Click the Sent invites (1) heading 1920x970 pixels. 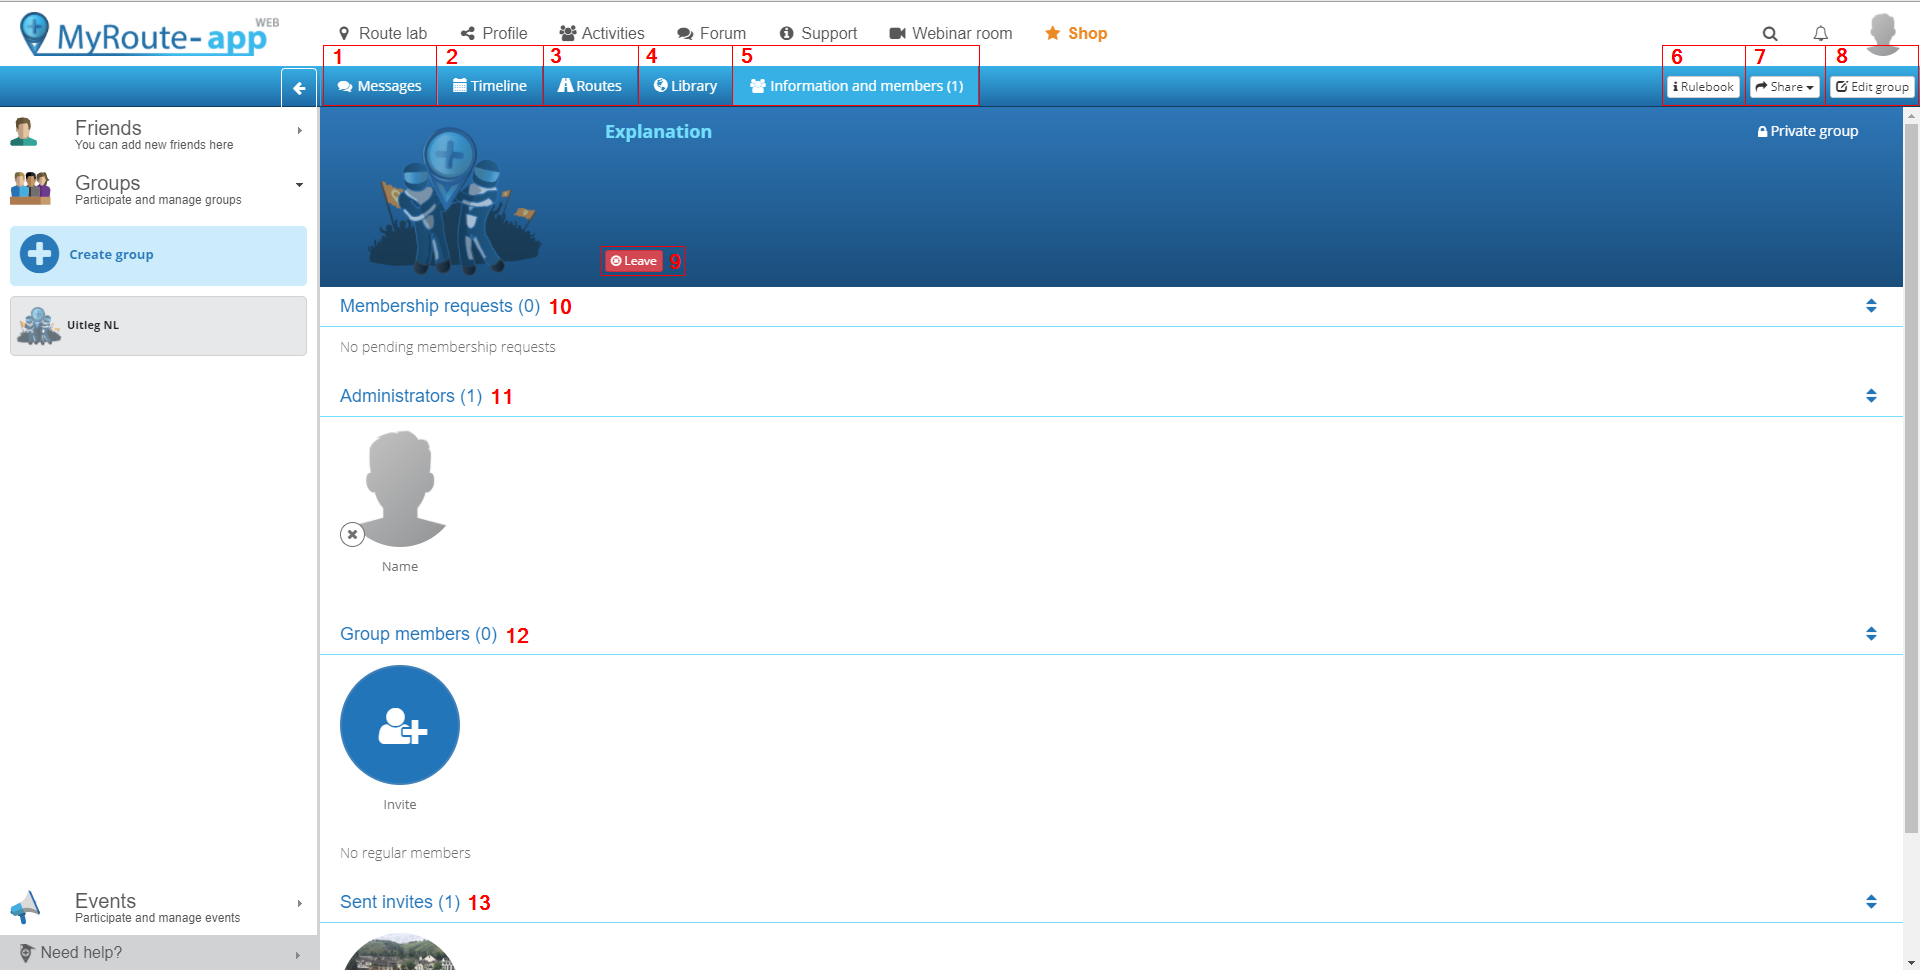(x=400, y=902)
